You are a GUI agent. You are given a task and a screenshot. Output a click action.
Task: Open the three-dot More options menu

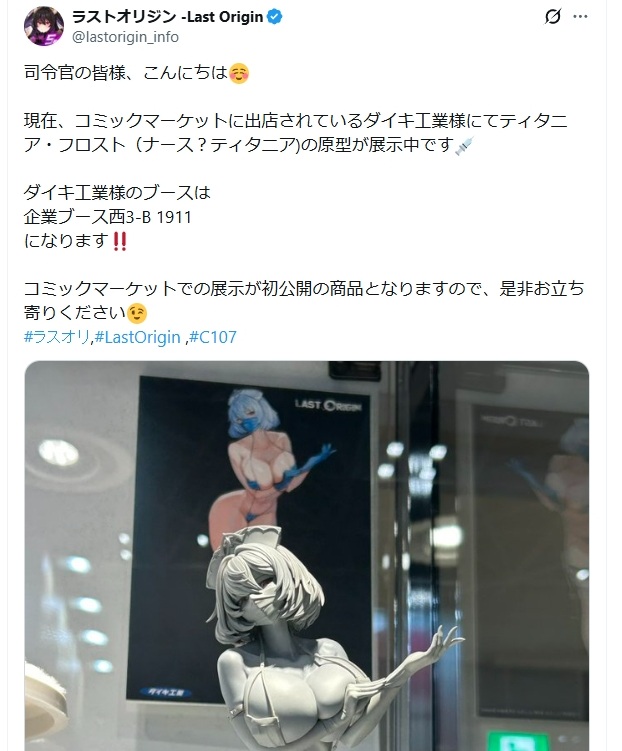tap(580, 17)
